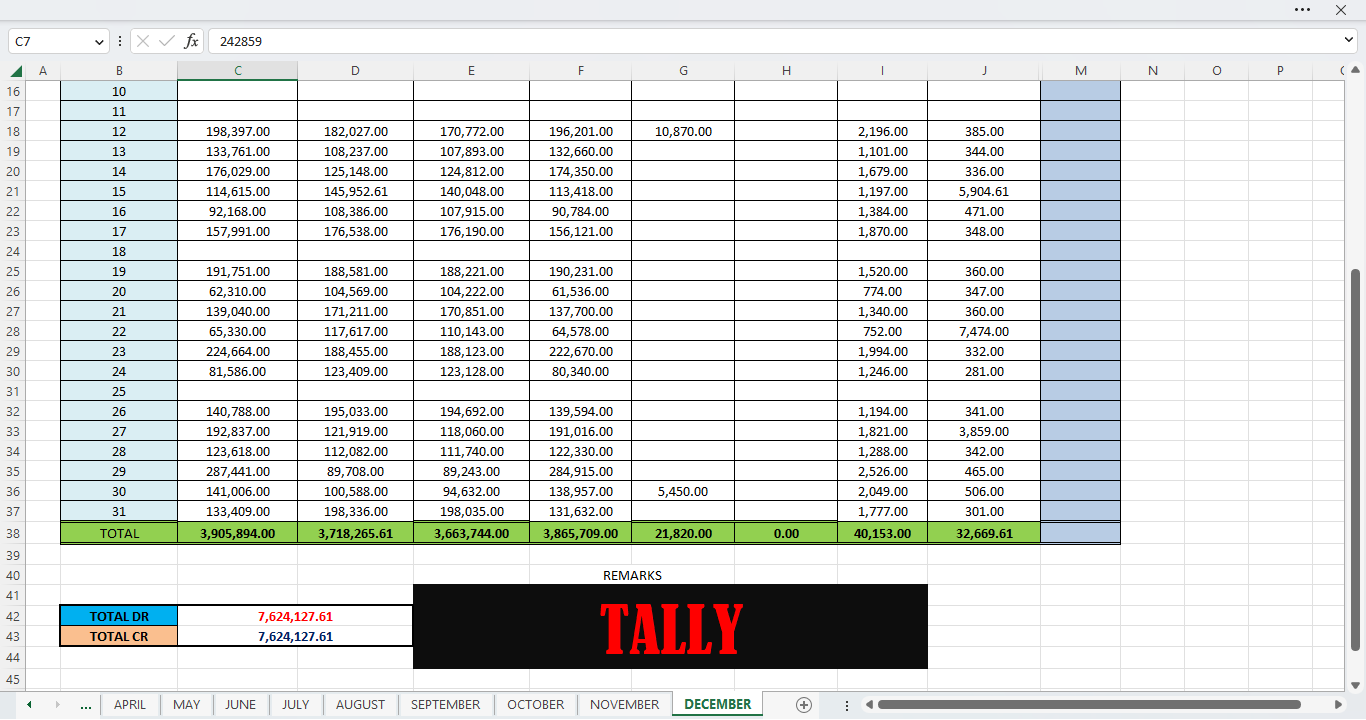The height and width of the screenshot is (720, 1366).
Task: Click cell 3,859.00 in column J
Action: tap(984, 431)
